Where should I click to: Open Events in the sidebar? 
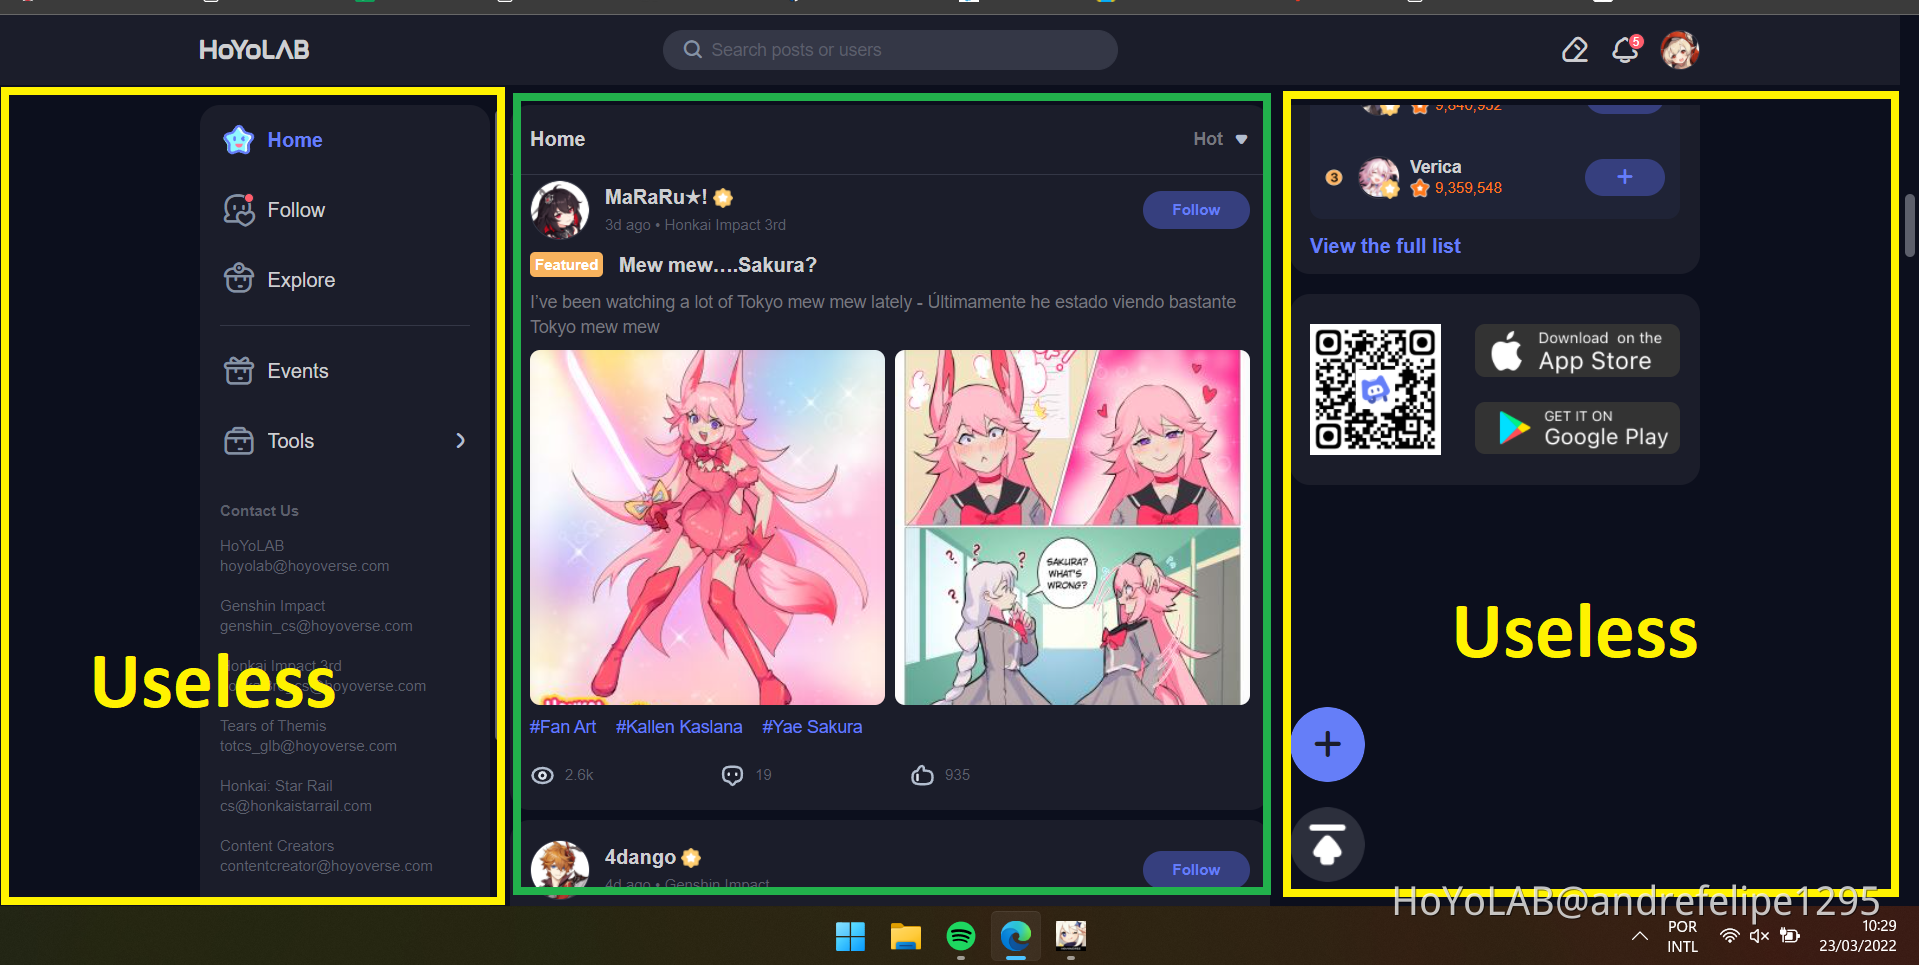(297, 371)
